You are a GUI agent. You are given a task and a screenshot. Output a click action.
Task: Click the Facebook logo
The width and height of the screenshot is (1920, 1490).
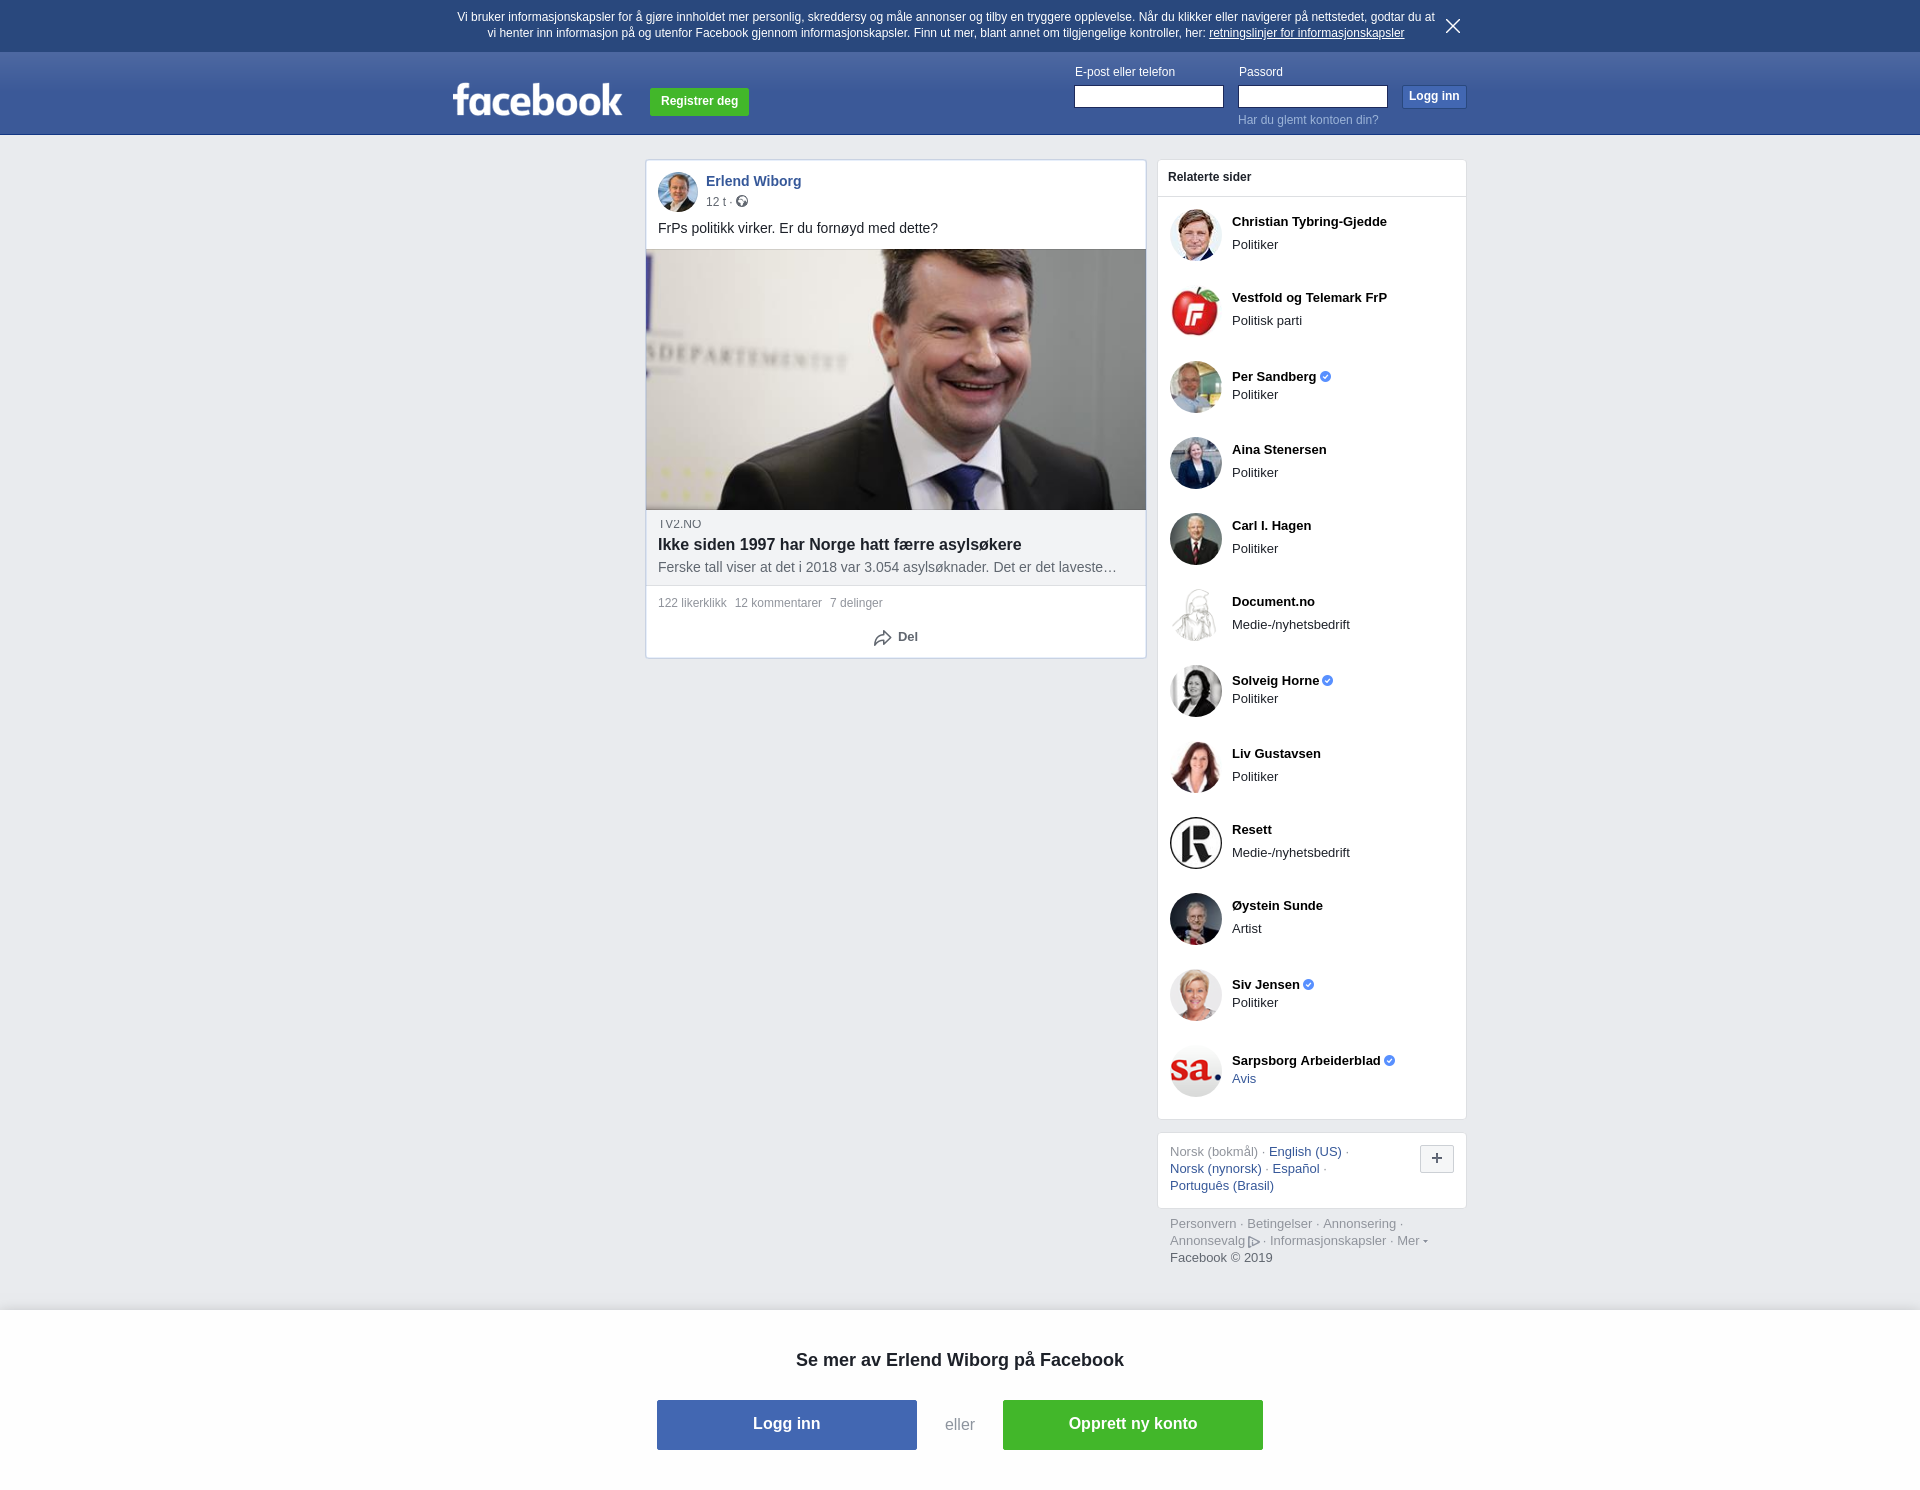click(537, 99)
